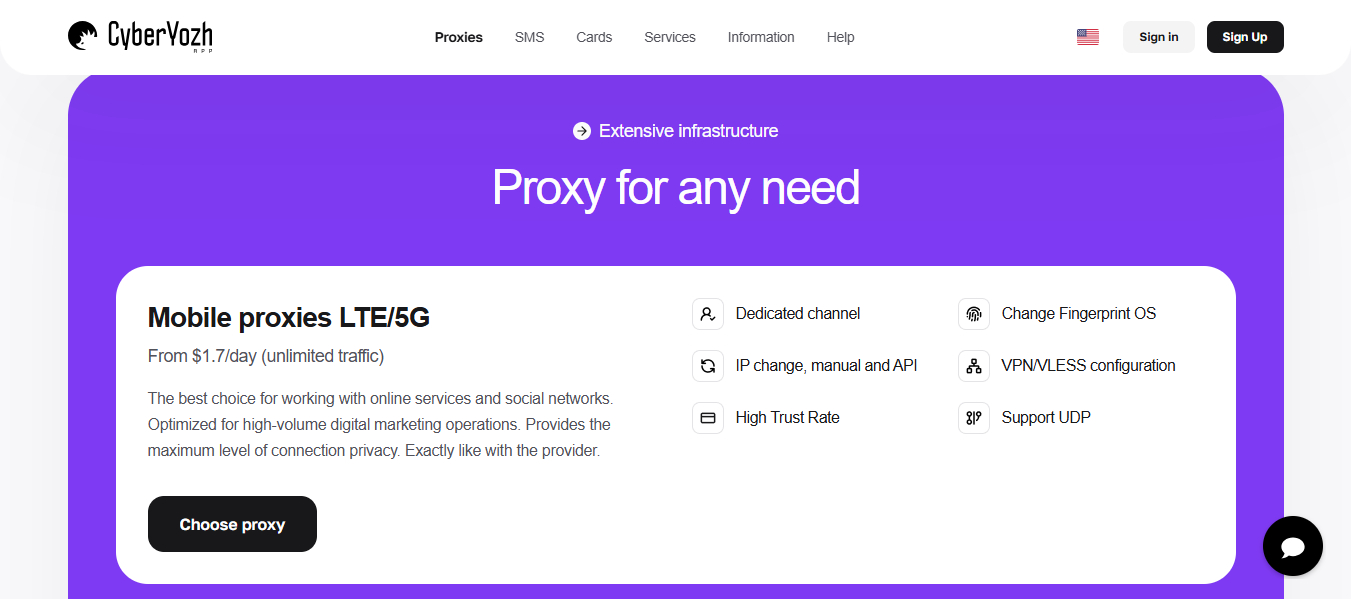
Task: Click the Support UDP icon
Action: coord(974,418)
